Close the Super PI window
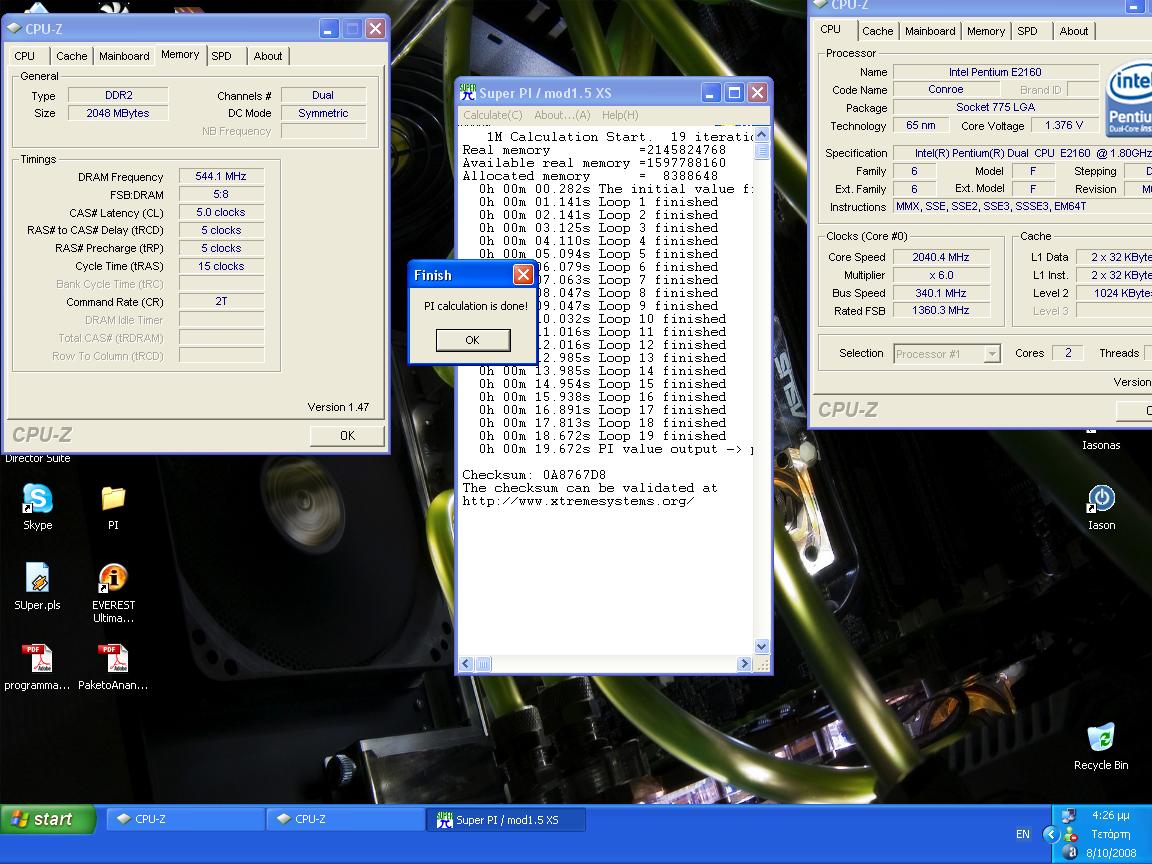The image size is (1152, 864). click(x=757, y=93)
